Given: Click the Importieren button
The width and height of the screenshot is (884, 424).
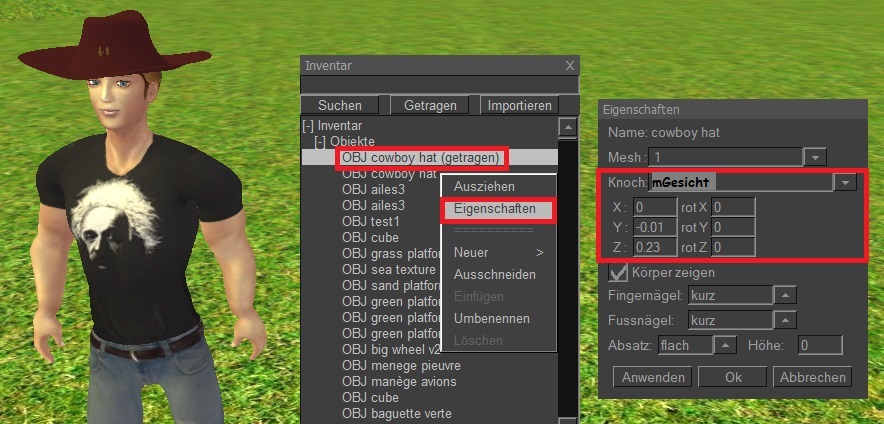Looking at the screenshot, I should click(519, 105).
